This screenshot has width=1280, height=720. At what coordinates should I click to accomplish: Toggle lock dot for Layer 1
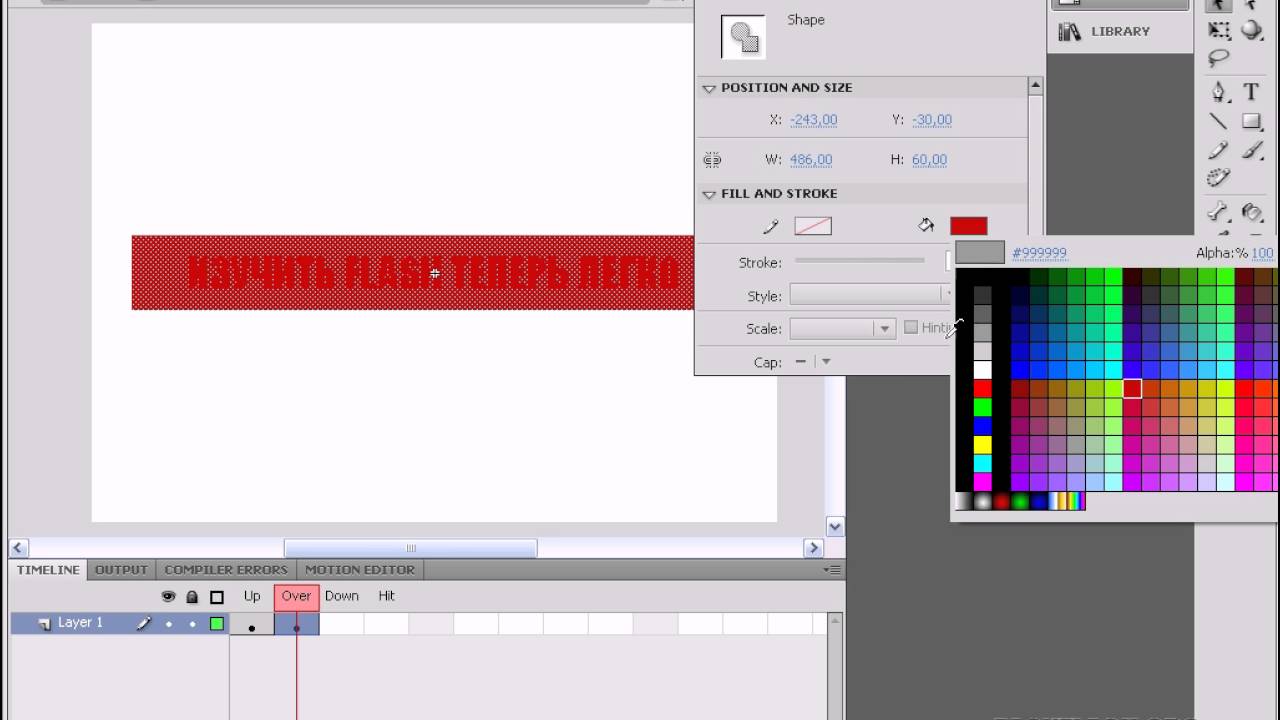[x=192, y=623]
